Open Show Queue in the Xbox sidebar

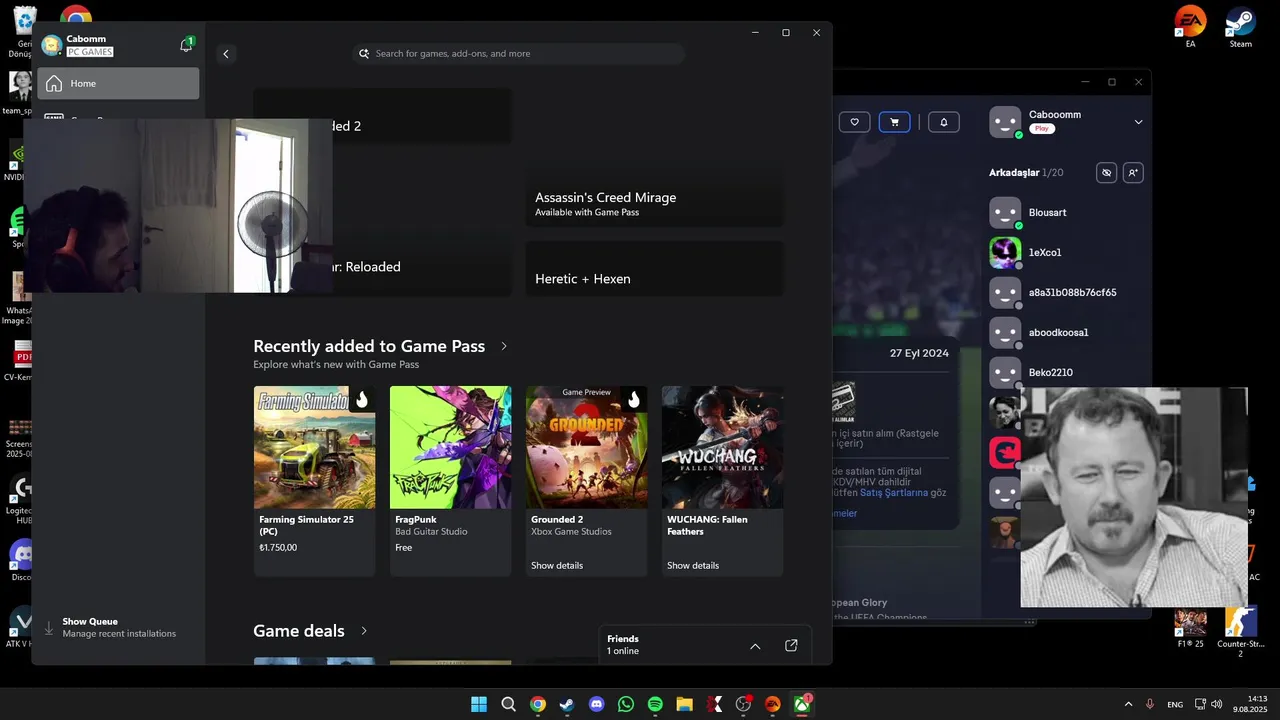(x=118, y=627)
